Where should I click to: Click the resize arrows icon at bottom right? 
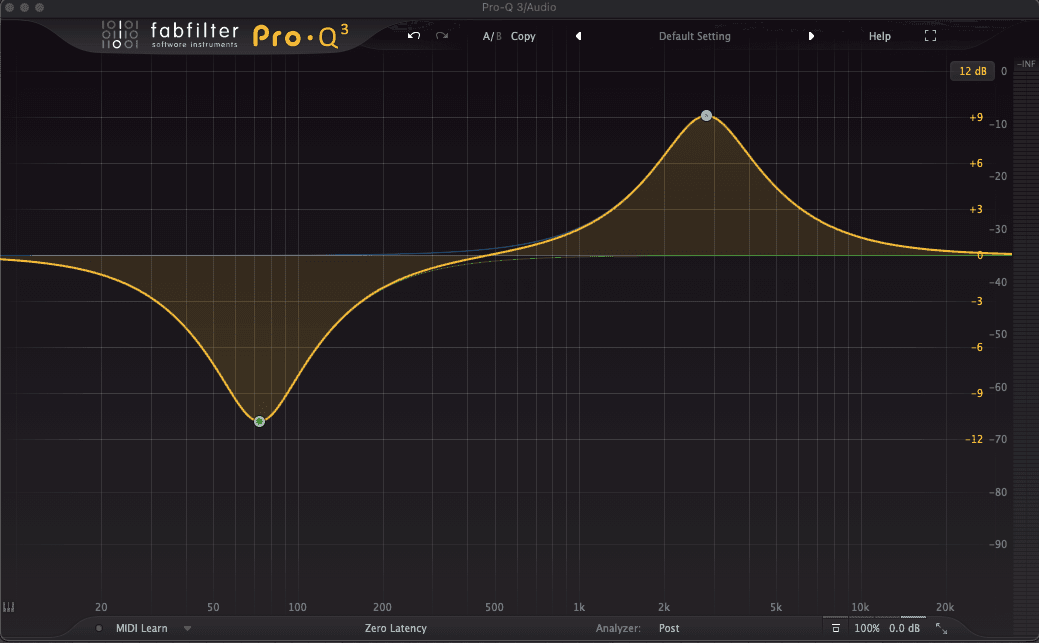(941, 628)
